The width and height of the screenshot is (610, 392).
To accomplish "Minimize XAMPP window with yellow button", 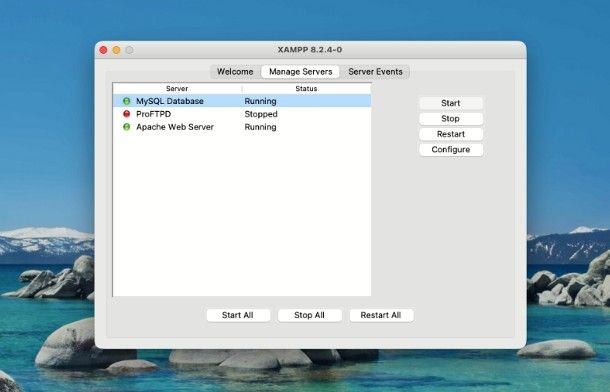I will click(x=116, y=50).
